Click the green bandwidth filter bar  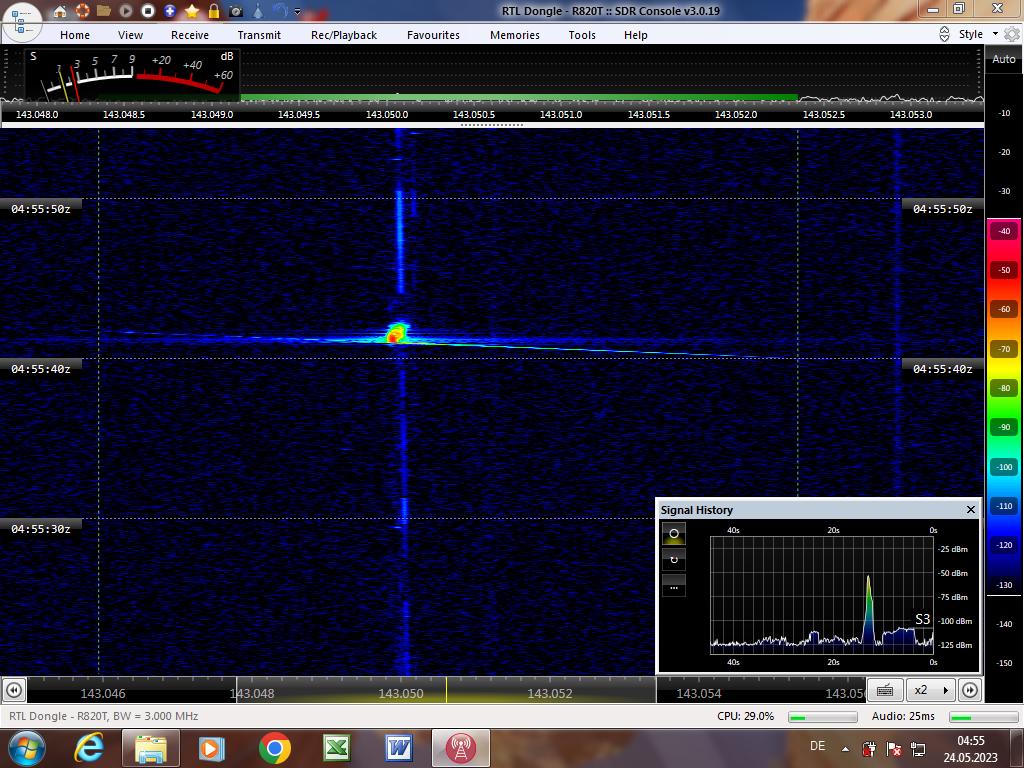(519, 97)
